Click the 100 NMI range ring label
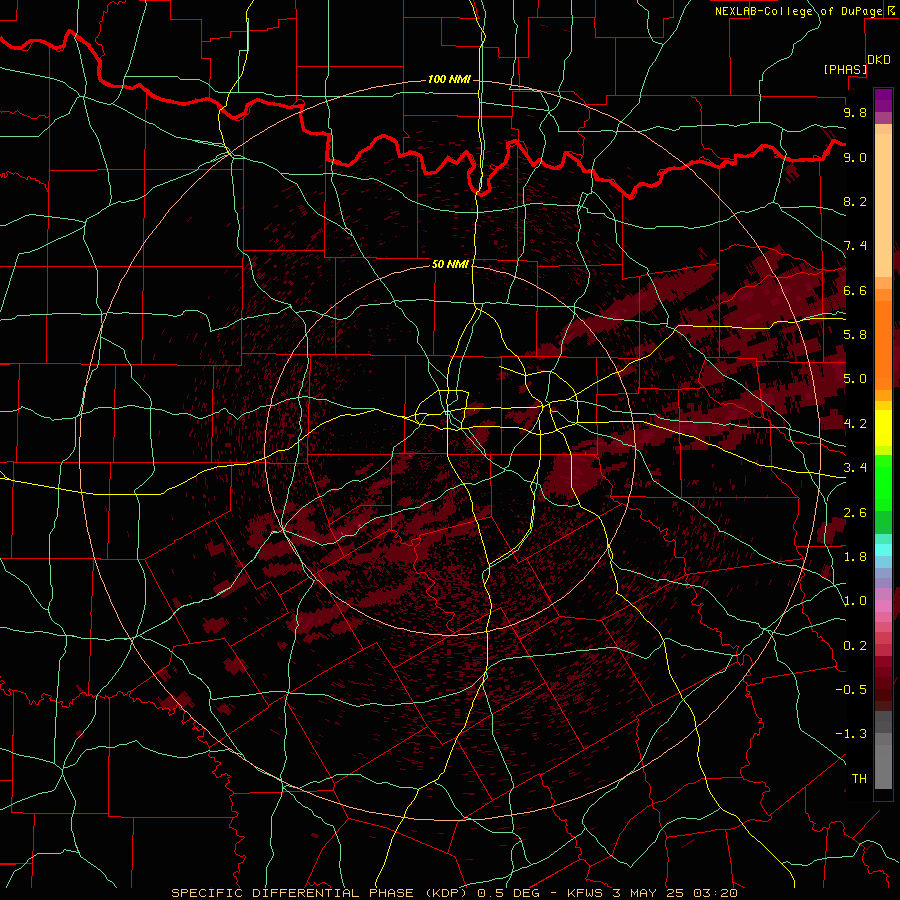Screen dimensions: 900x900 pos(449,79)
